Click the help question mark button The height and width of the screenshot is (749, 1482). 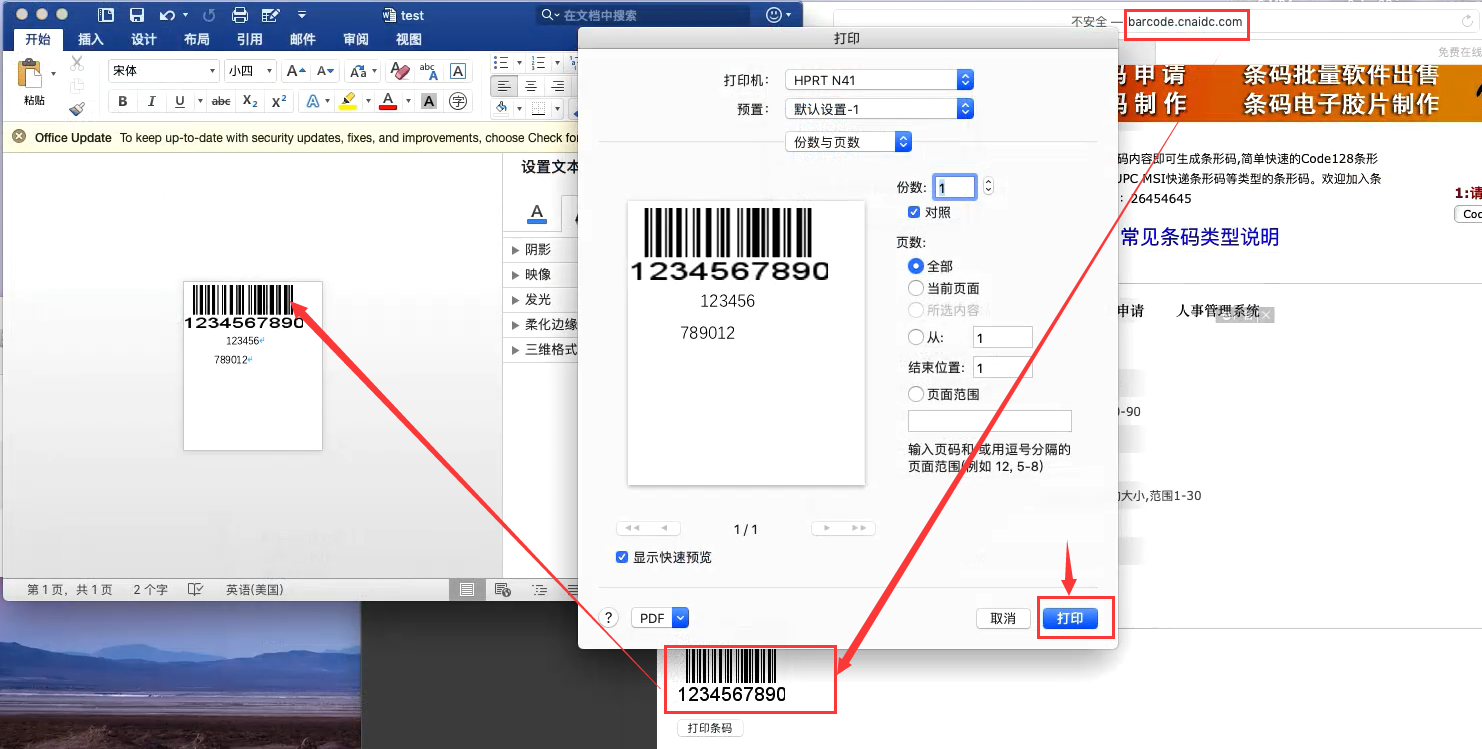point(609,618)
